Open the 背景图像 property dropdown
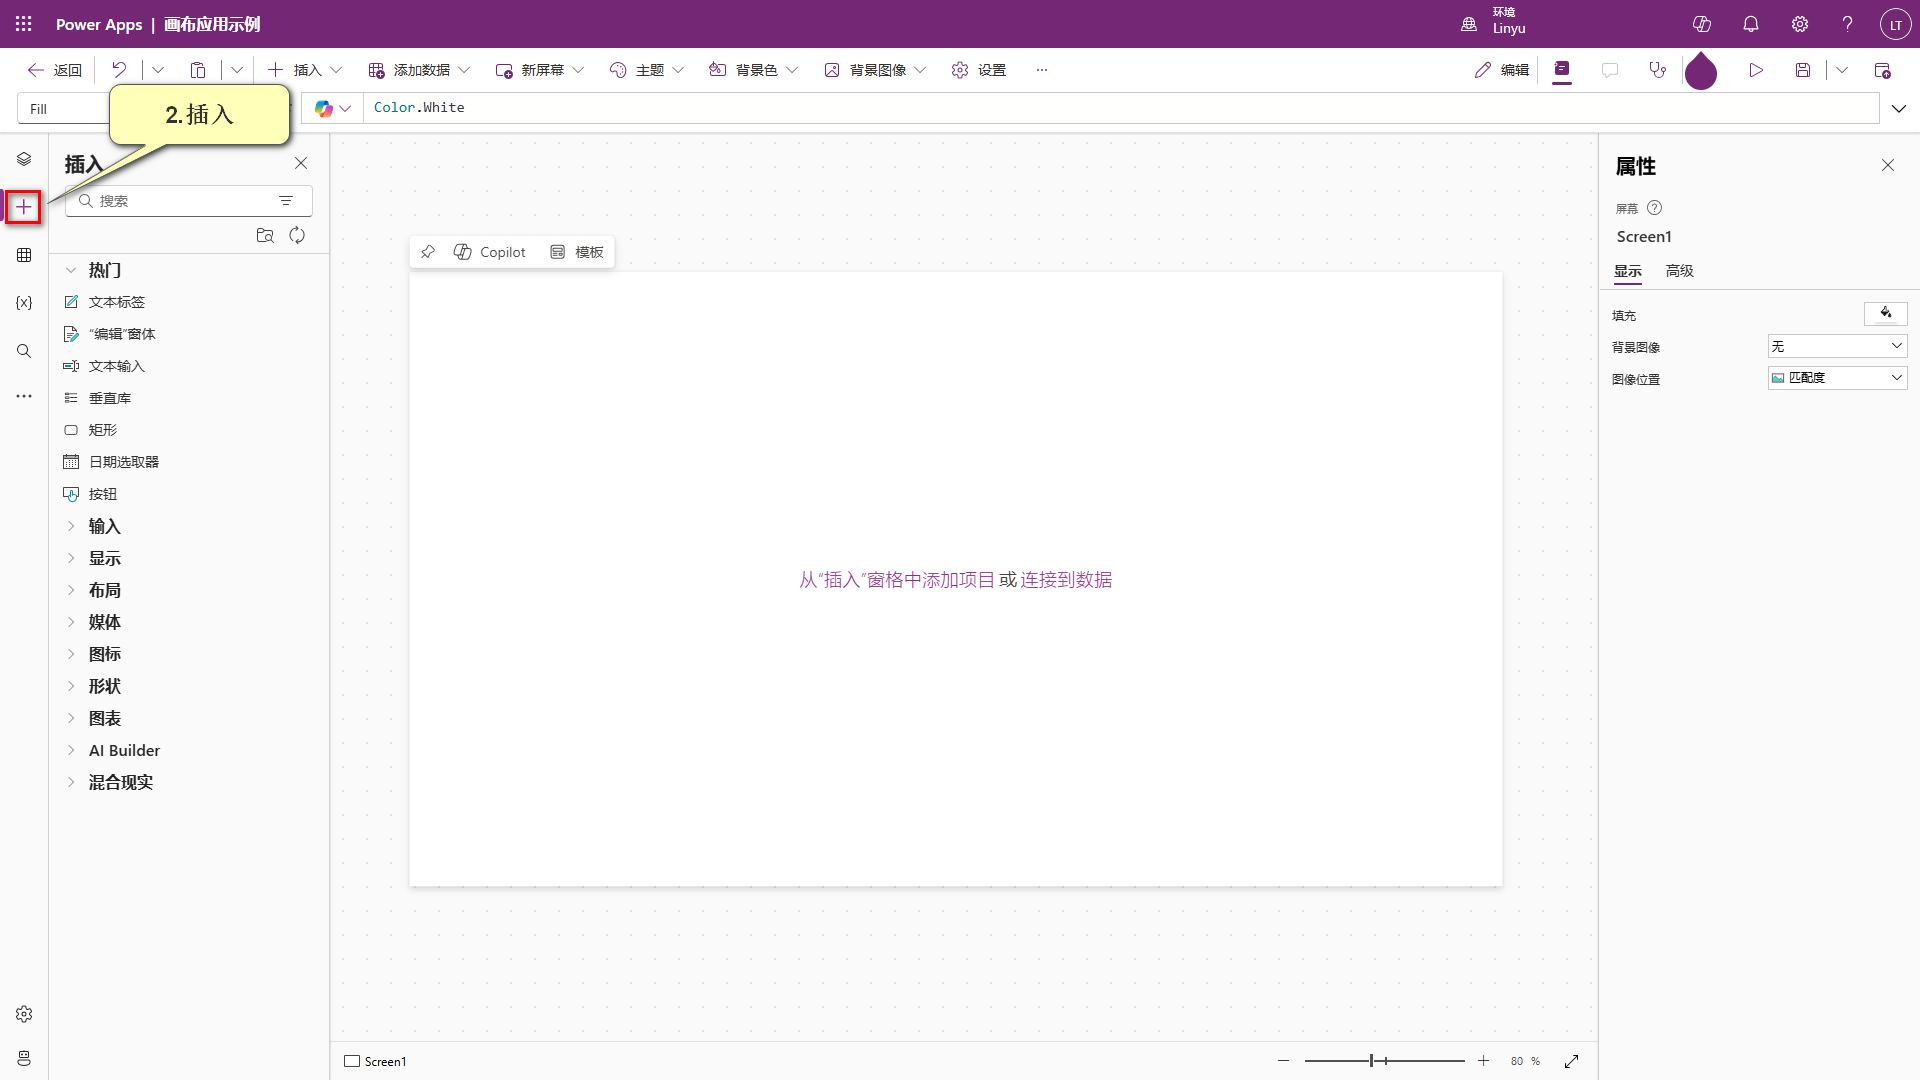The image size is (1920, 1080). coord(1837,346)
